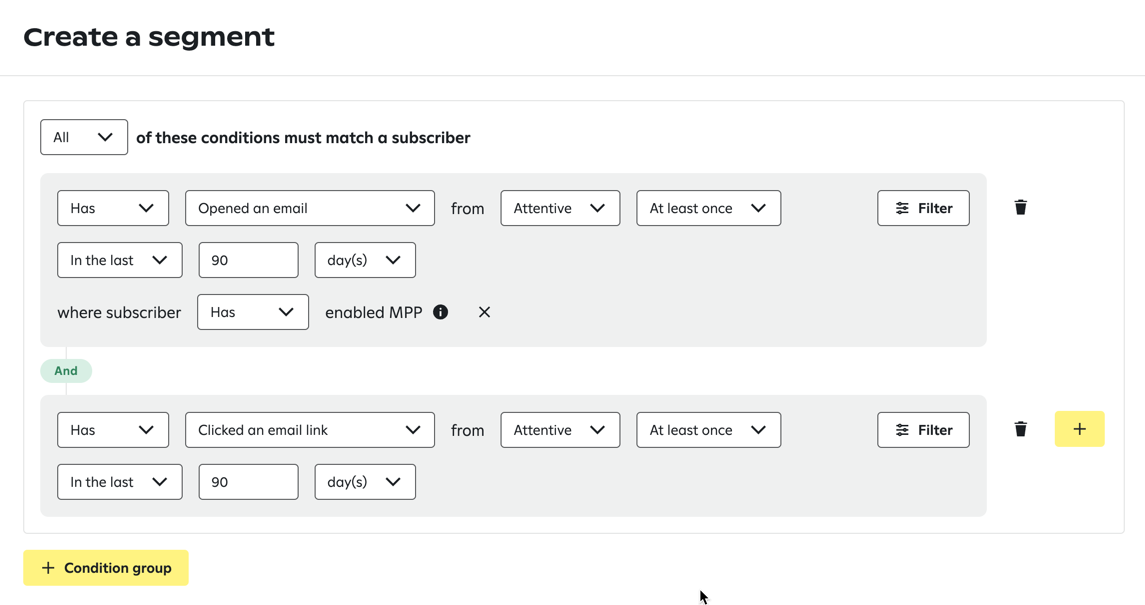Open the "Has" dropdown beside where subscriber

point(252,311)
